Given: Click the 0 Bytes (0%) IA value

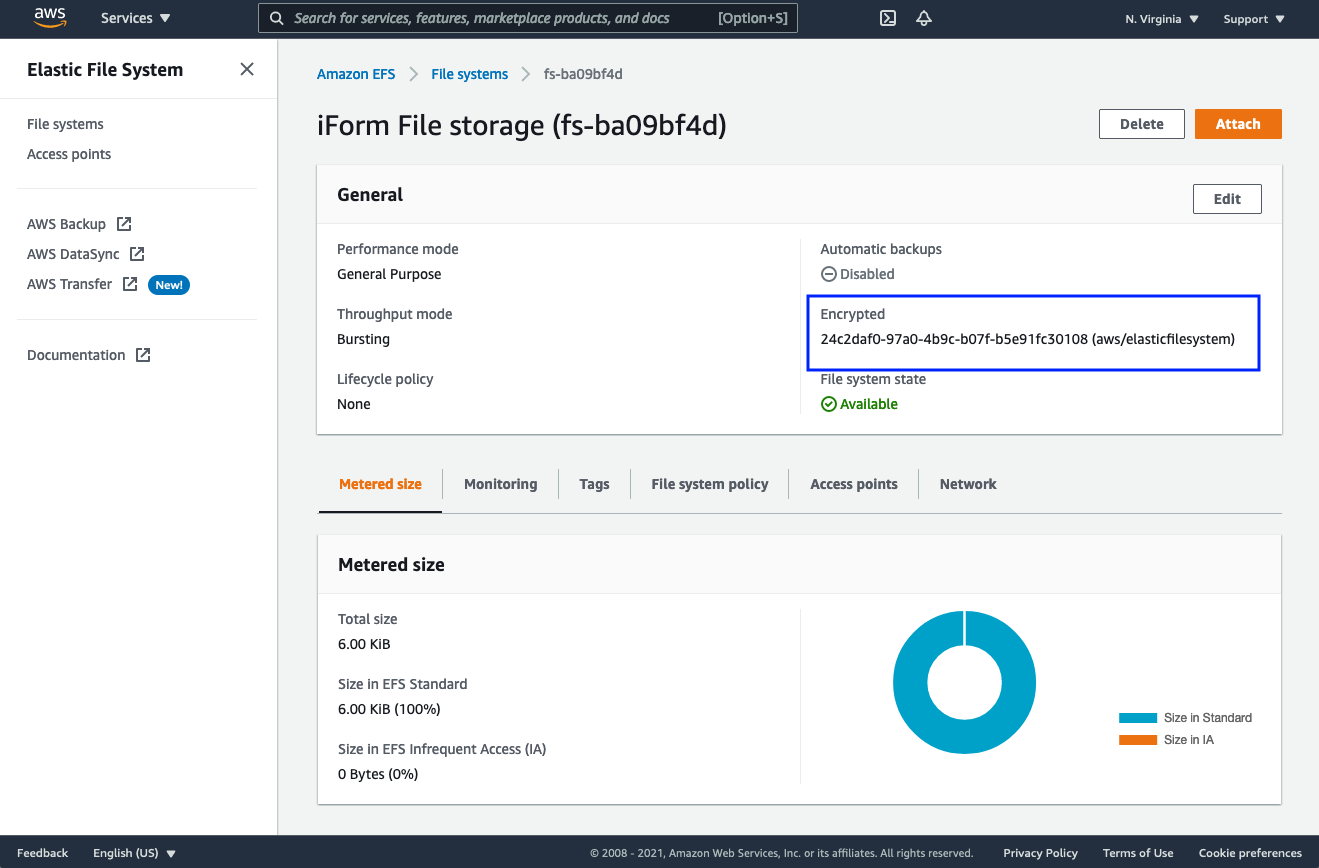Looking at the screenshot, I should click(x=378, y=774).
